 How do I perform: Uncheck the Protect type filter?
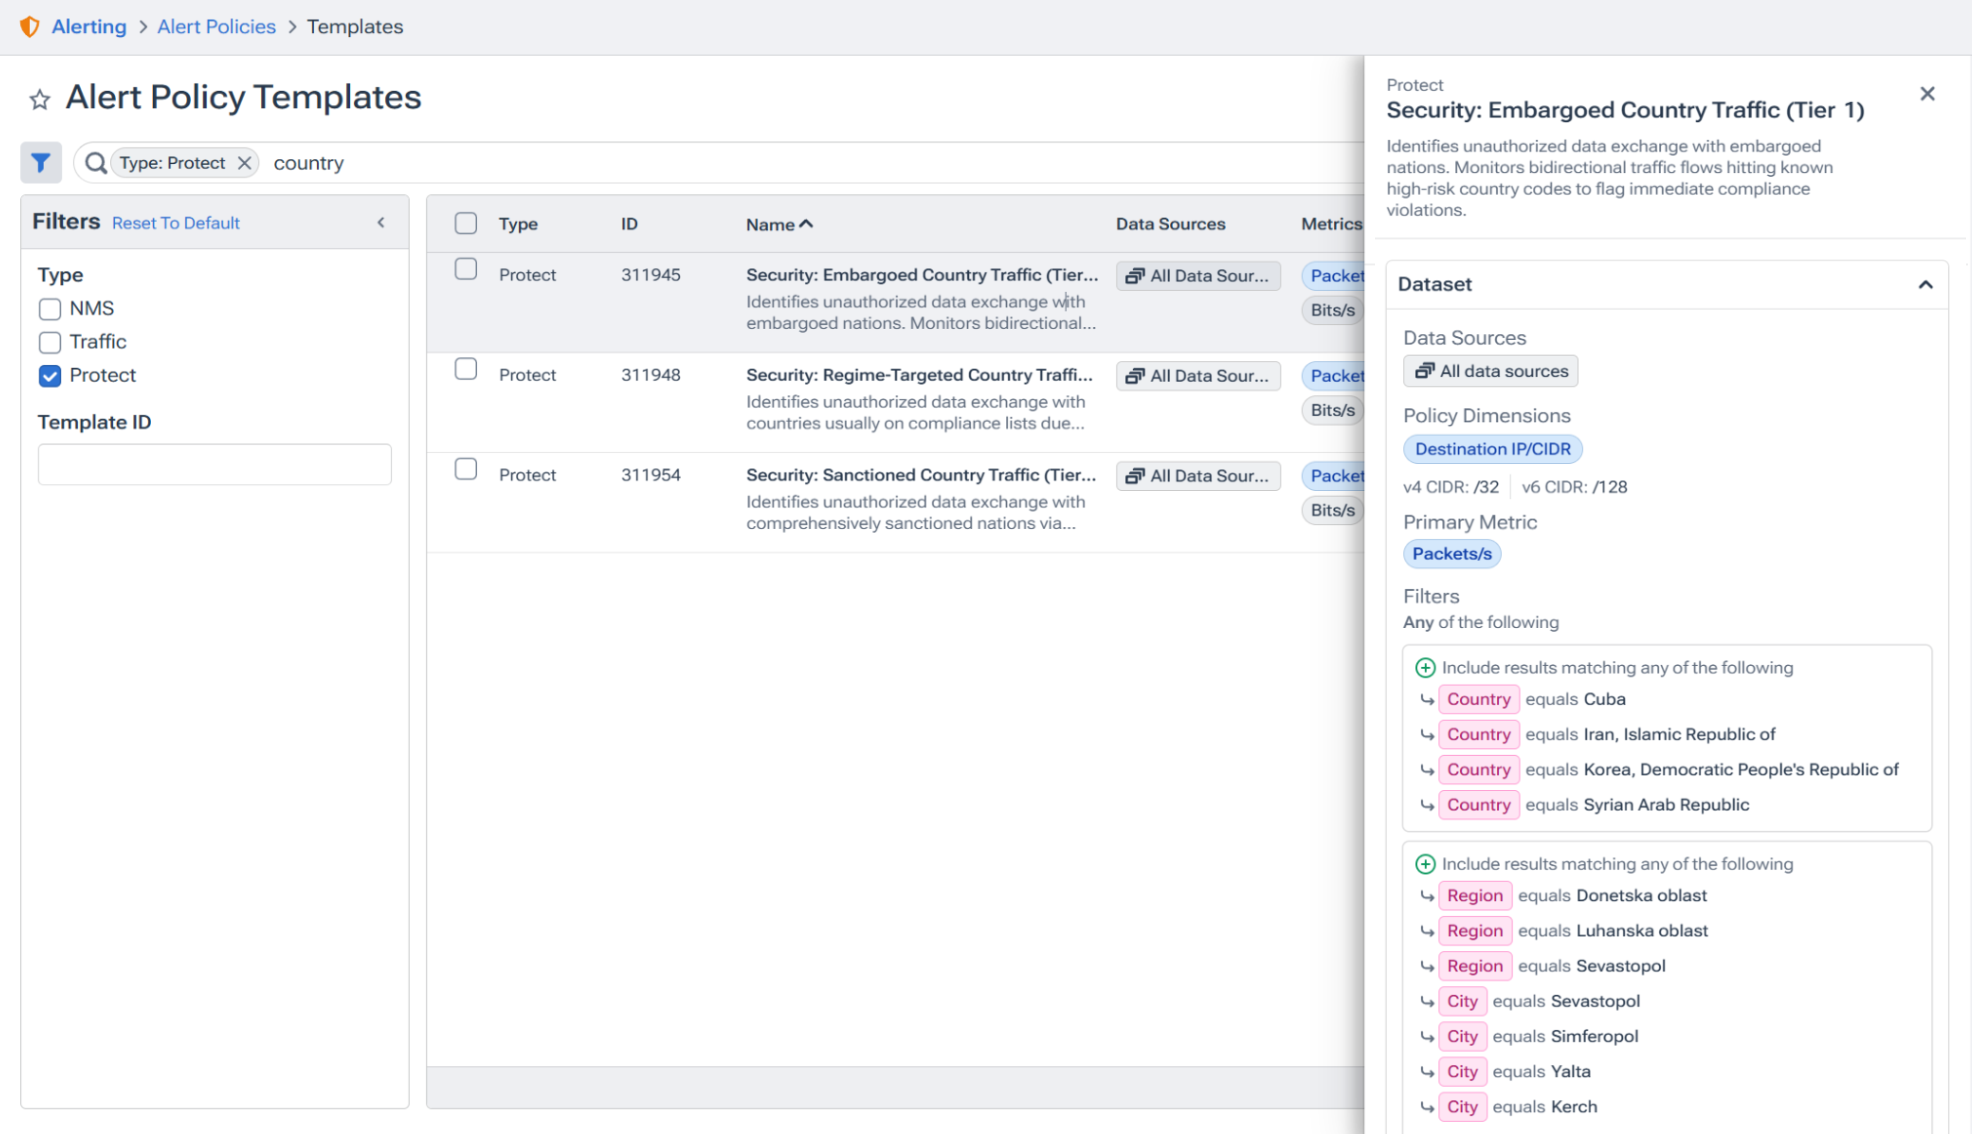coord(50,376)
